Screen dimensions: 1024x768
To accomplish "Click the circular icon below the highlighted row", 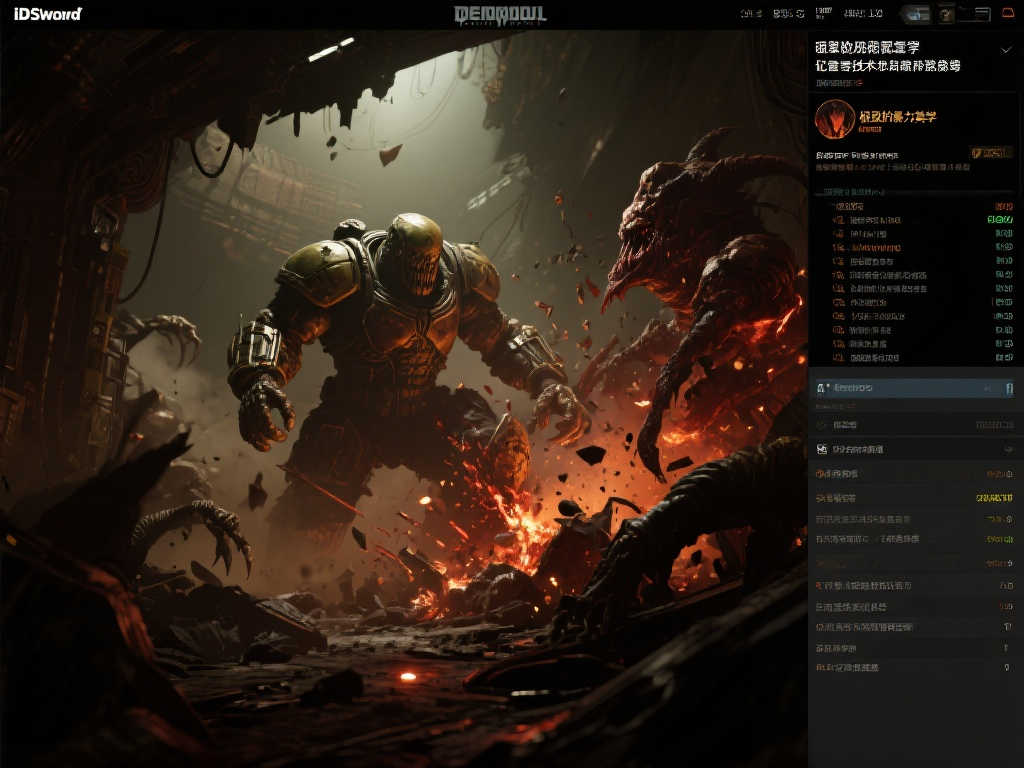I will coord(821,425).
